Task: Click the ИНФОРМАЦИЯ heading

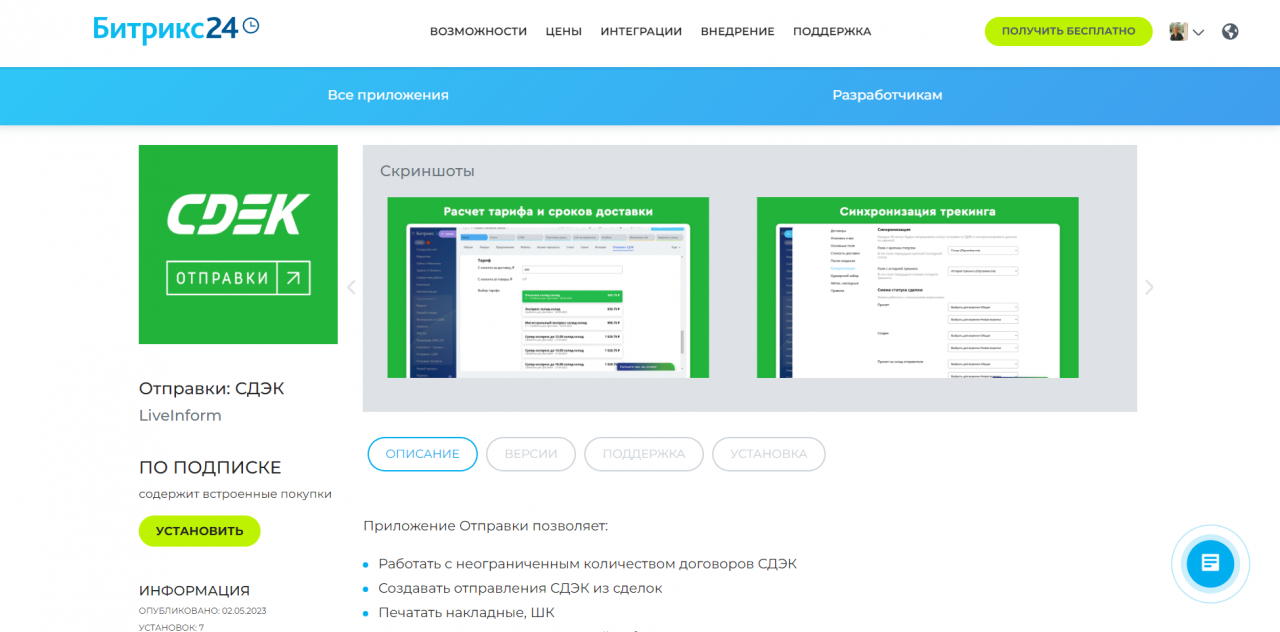Action: click(194, 591)
